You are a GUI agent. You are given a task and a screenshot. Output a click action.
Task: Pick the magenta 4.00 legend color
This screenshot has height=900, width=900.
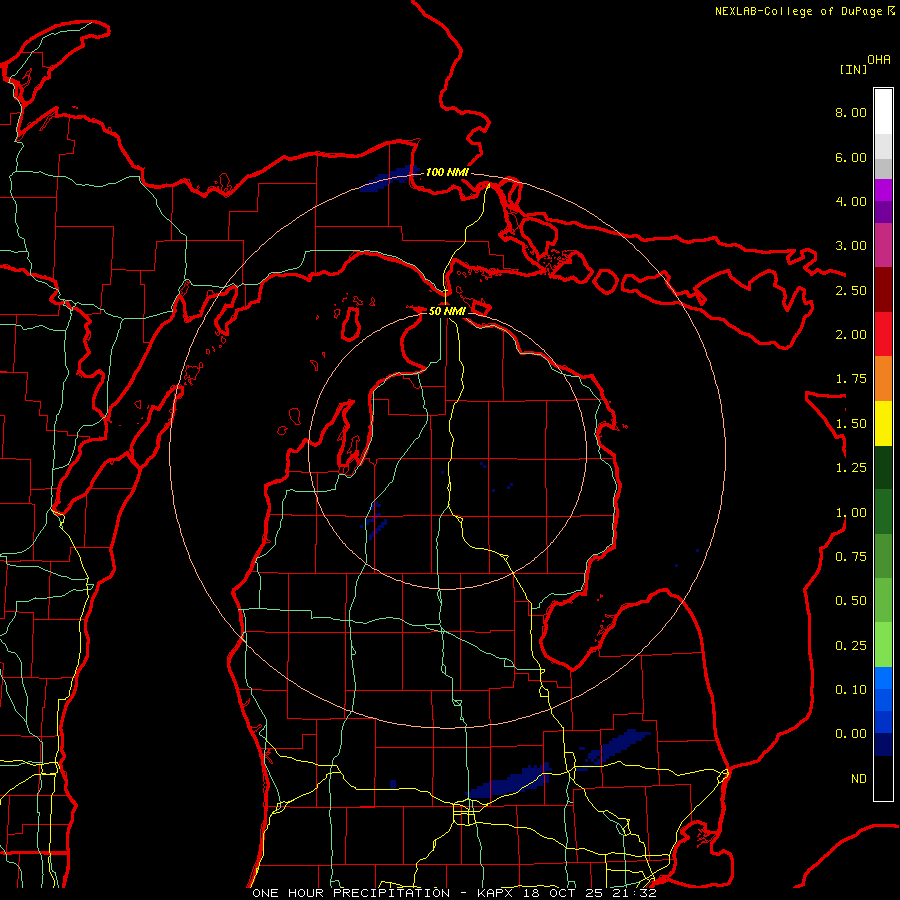883,190
